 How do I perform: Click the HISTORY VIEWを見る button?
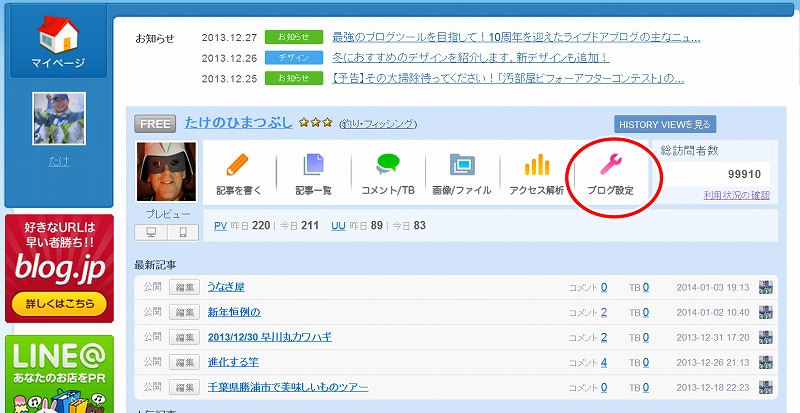pyautogui.click(x=665, y=124)
